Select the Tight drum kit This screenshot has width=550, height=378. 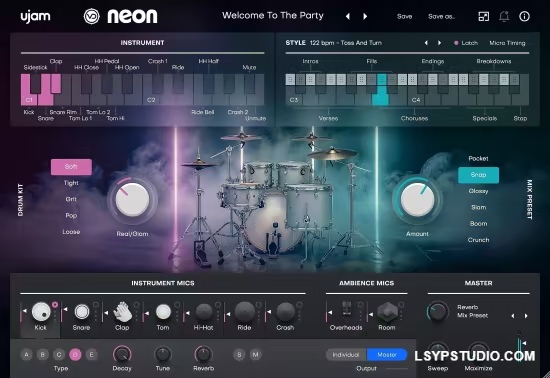coord(71,183)
